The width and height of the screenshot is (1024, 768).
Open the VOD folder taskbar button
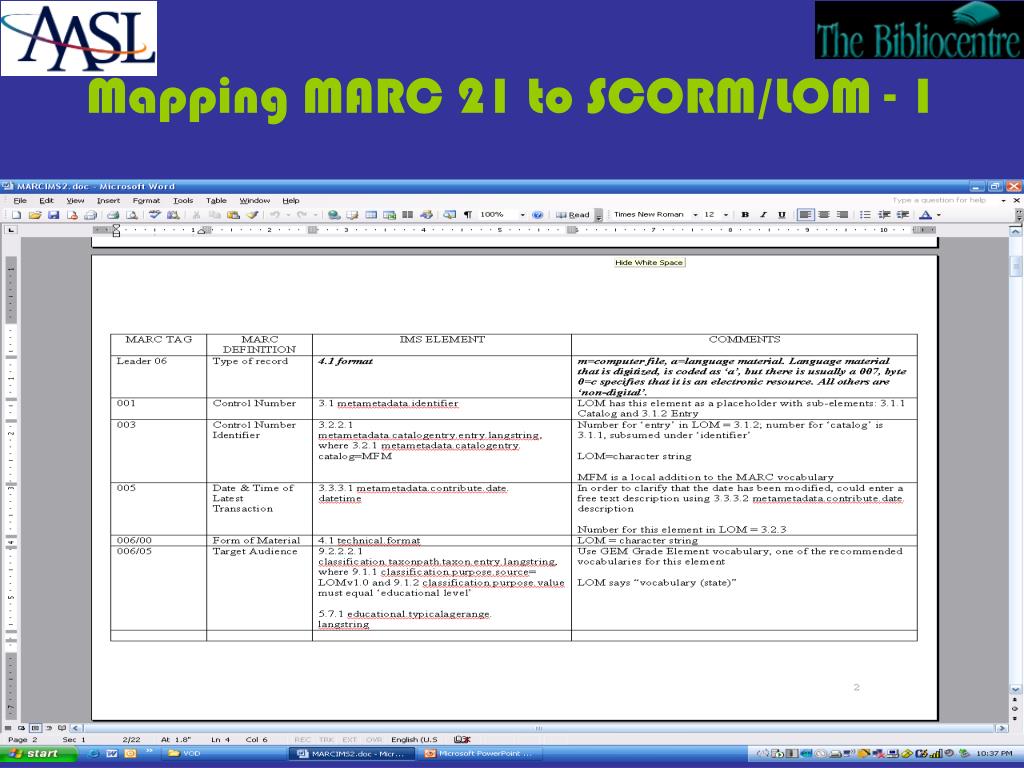click(x=222, y=754)
